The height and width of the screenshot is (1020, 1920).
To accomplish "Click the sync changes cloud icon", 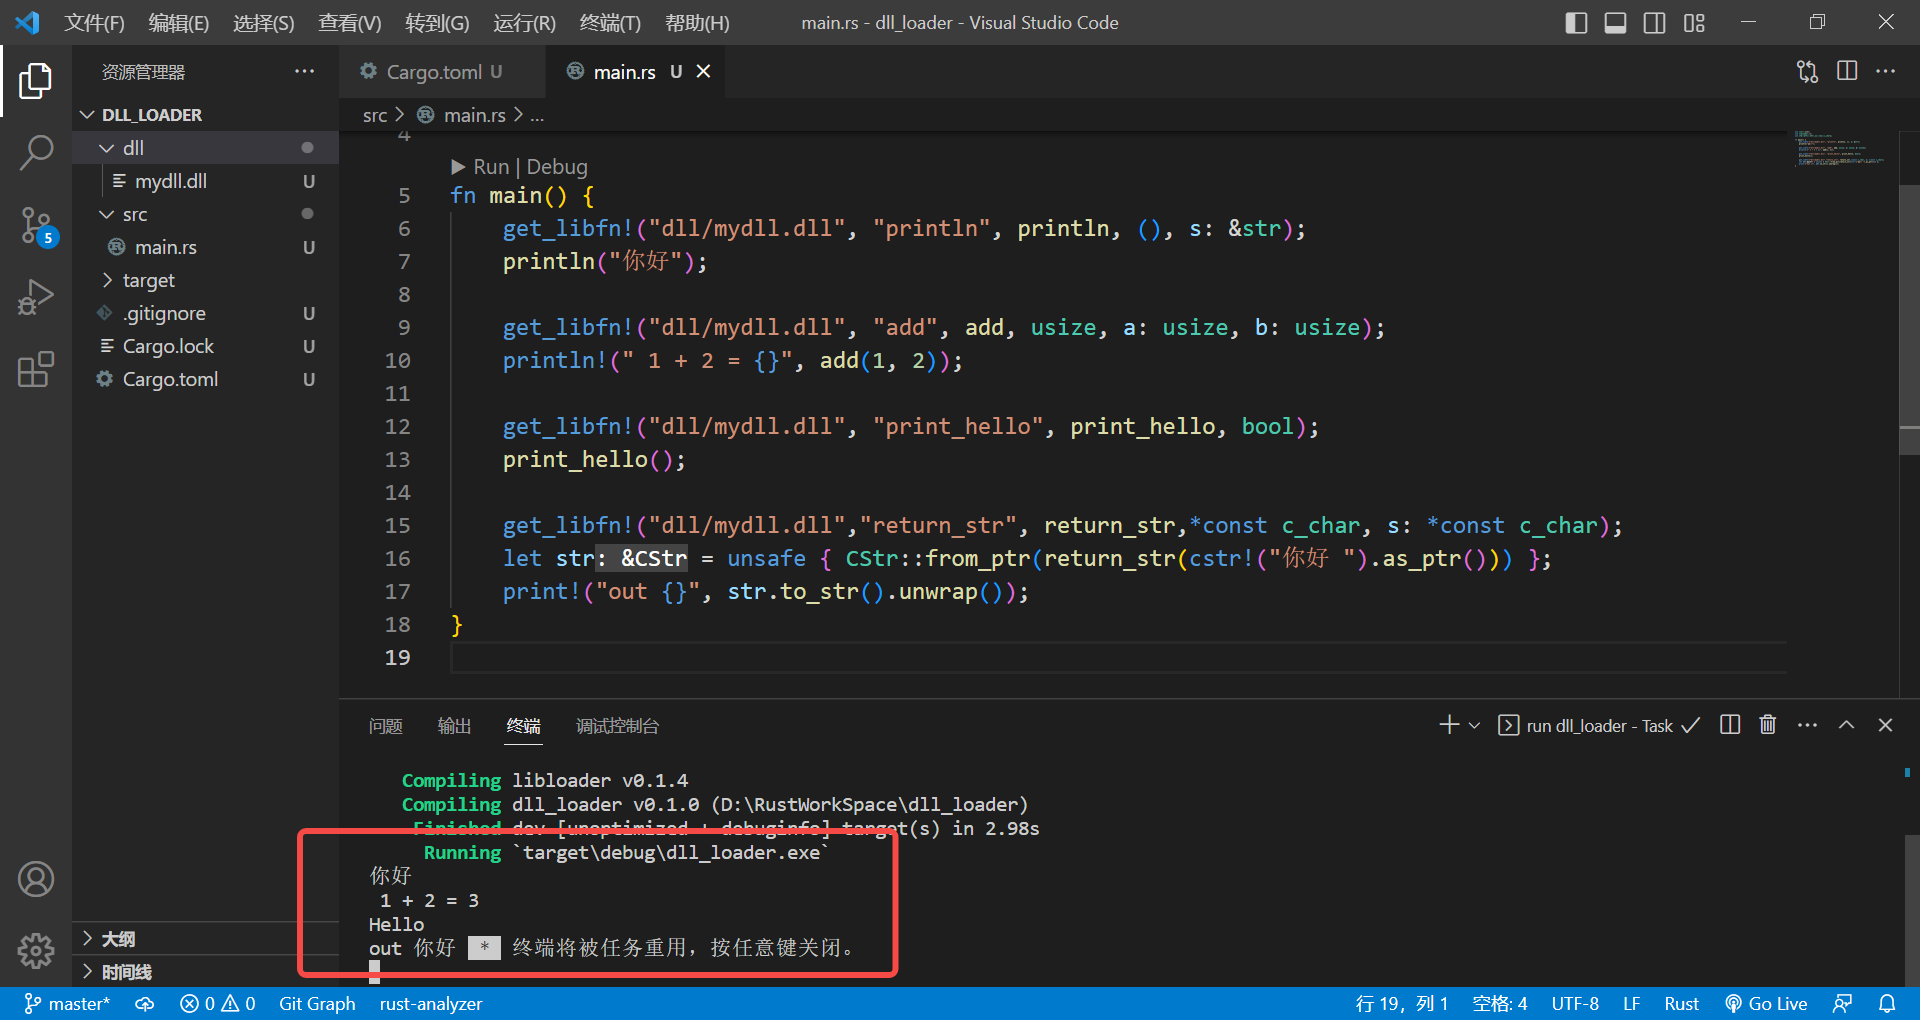I will coord(145,1004).
